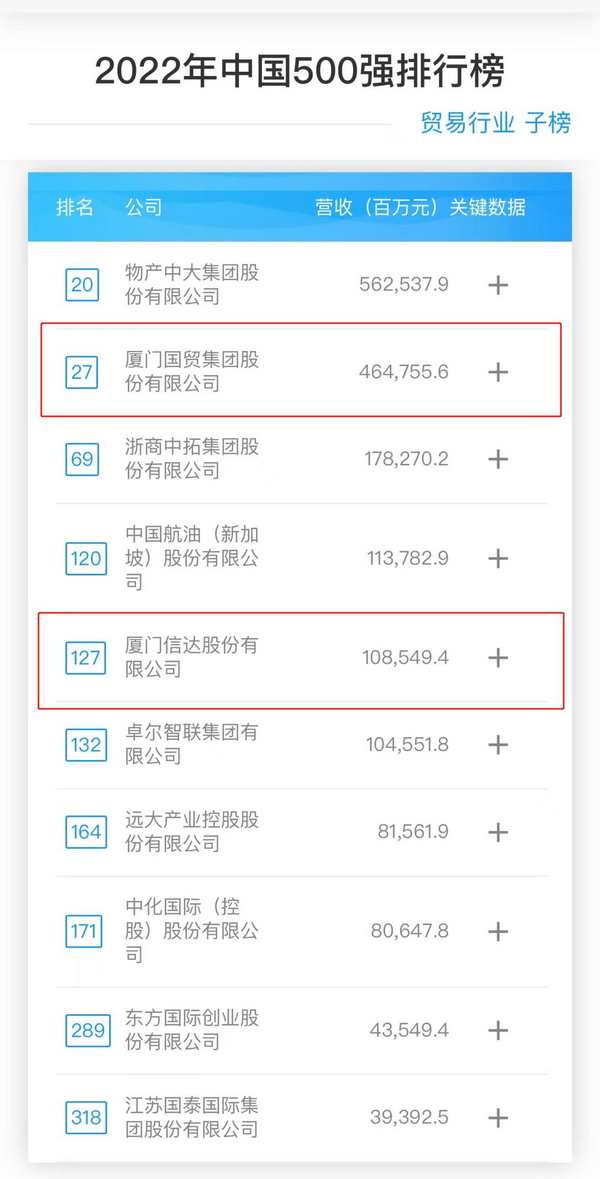Click the 排名 column header

[x=75, y=208]
